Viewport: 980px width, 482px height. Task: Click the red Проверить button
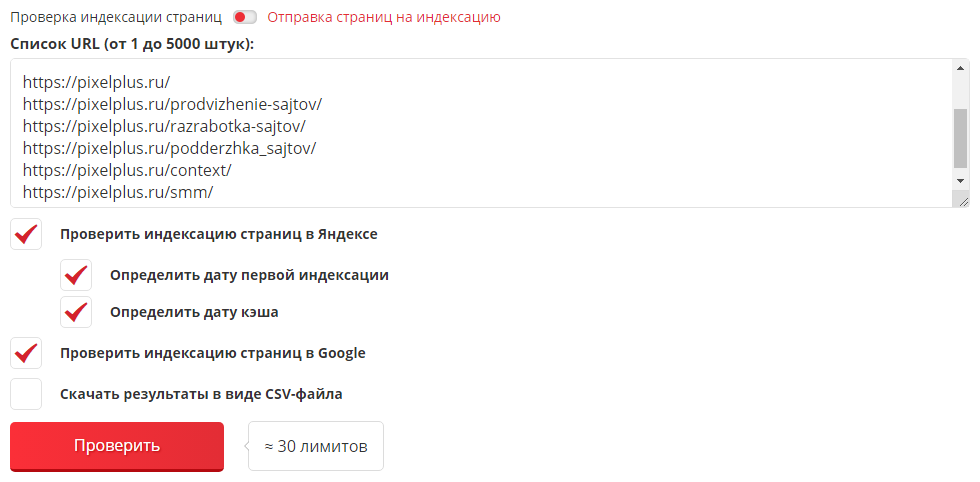tap(117, 446)
